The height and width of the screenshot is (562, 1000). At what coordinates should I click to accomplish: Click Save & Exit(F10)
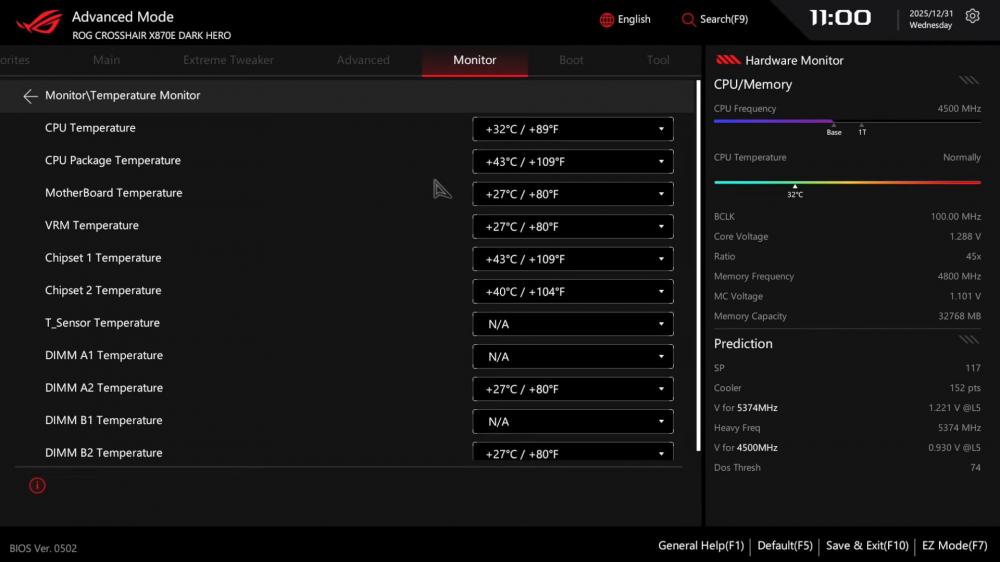(867, 546)
